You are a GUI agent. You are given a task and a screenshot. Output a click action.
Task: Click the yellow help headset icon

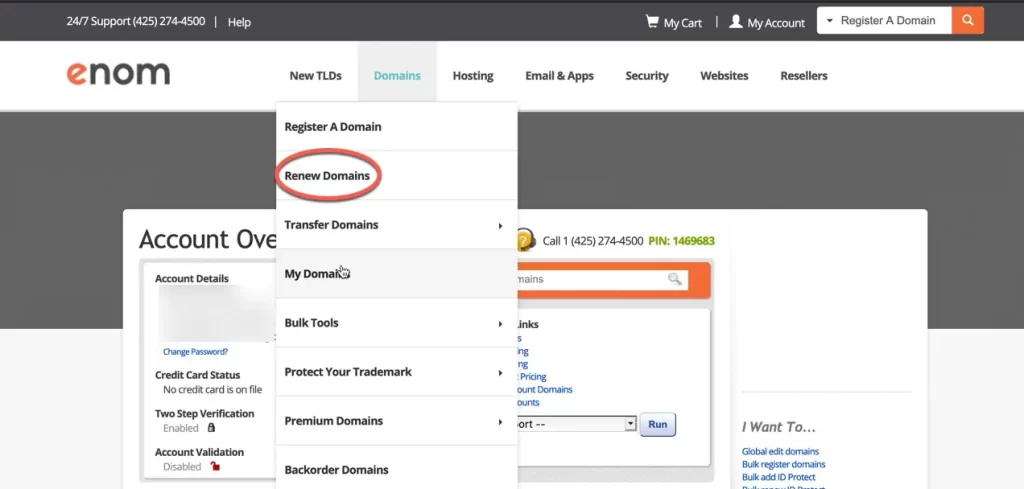click(x=526, y=240)
